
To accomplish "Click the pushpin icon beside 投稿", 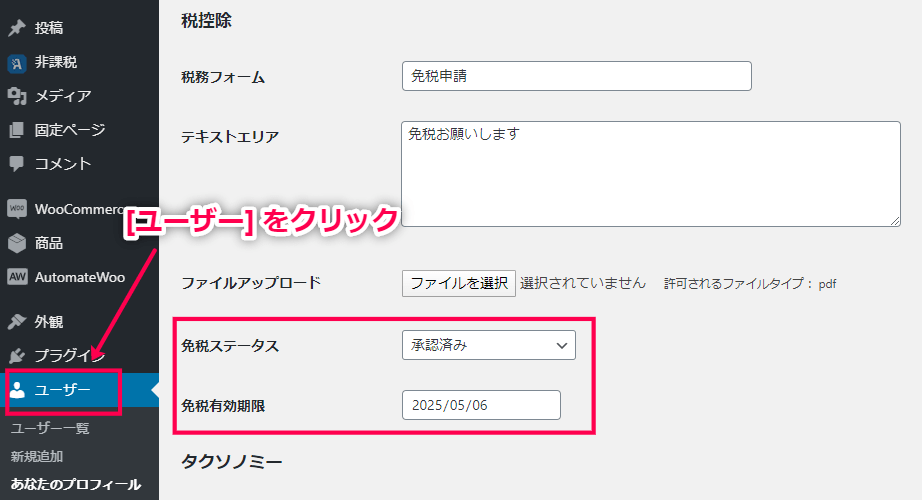I will point(17,28).
